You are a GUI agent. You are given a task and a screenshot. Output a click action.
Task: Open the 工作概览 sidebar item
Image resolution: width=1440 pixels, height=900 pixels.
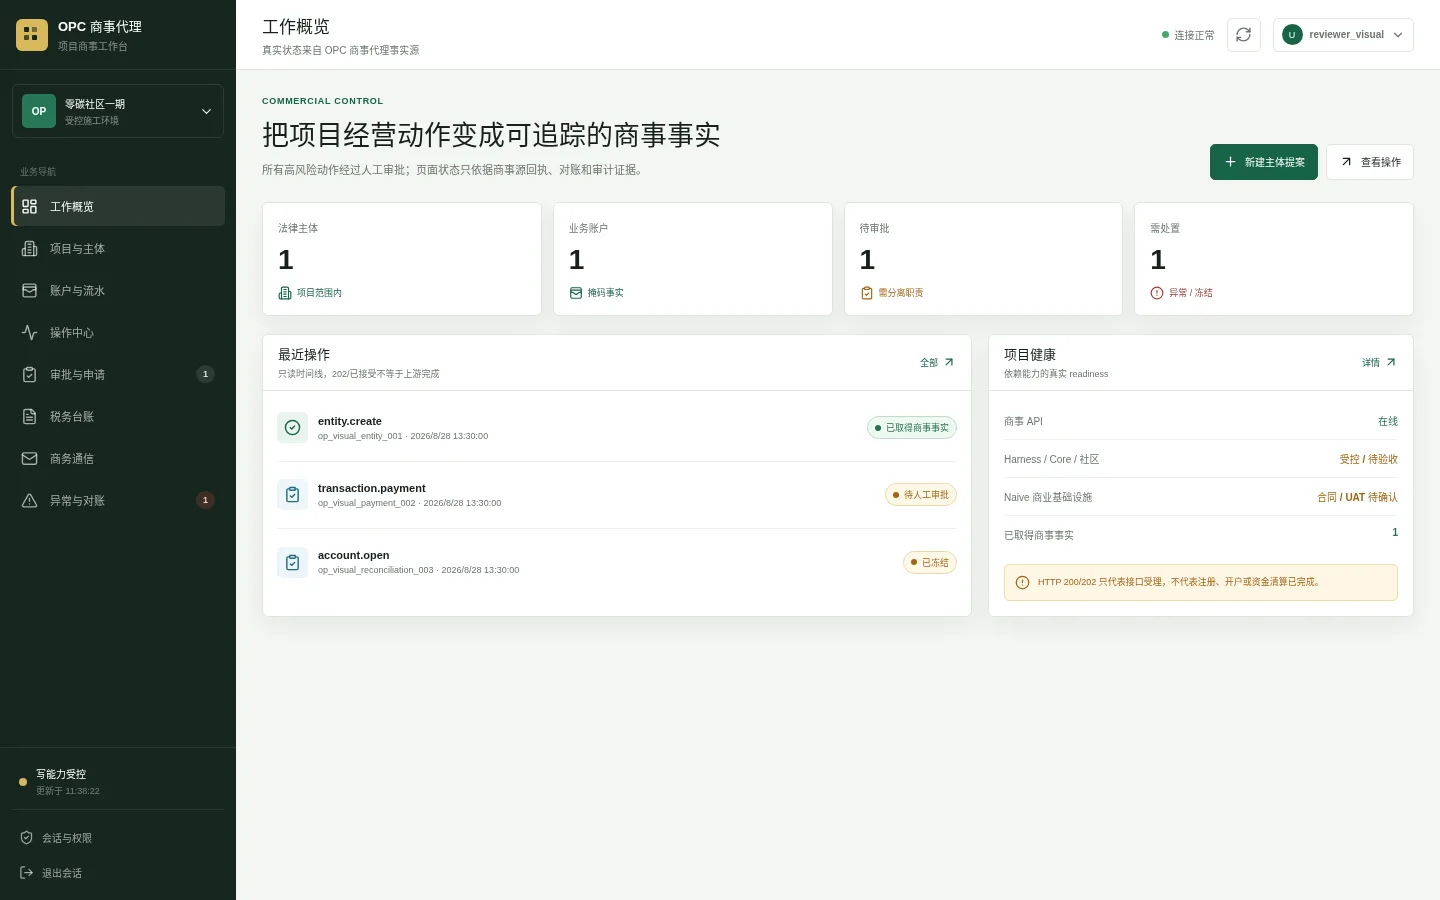click(118, 206)
